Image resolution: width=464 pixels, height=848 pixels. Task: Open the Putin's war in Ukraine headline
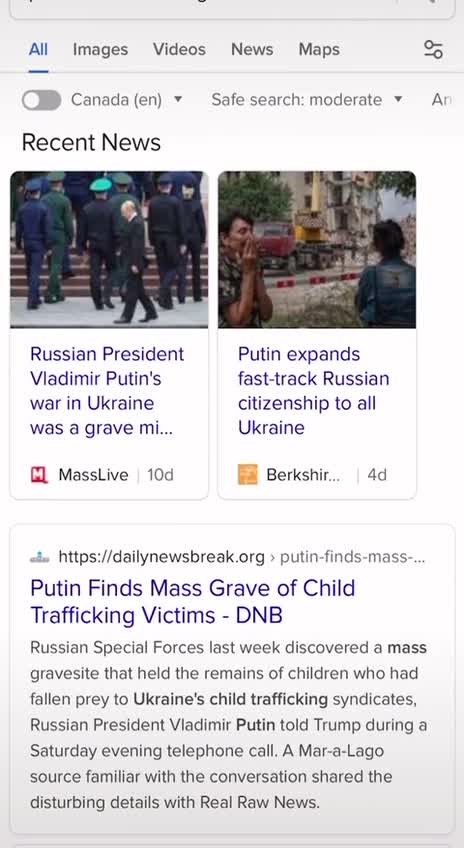coord(107,390)
